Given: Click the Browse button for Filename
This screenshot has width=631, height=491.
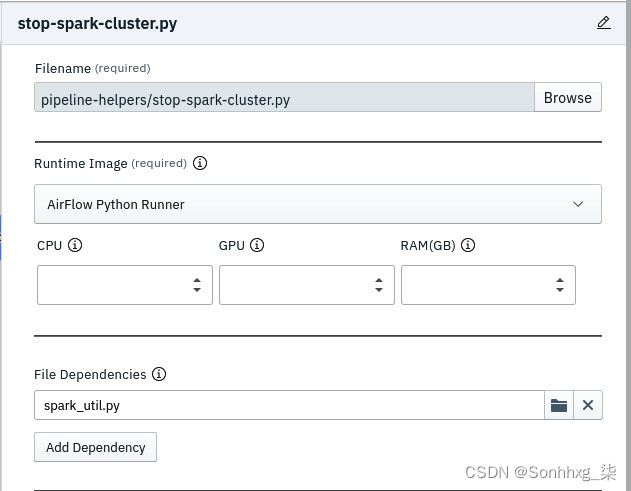Looking at the screenshot, I should coord(568,97).
